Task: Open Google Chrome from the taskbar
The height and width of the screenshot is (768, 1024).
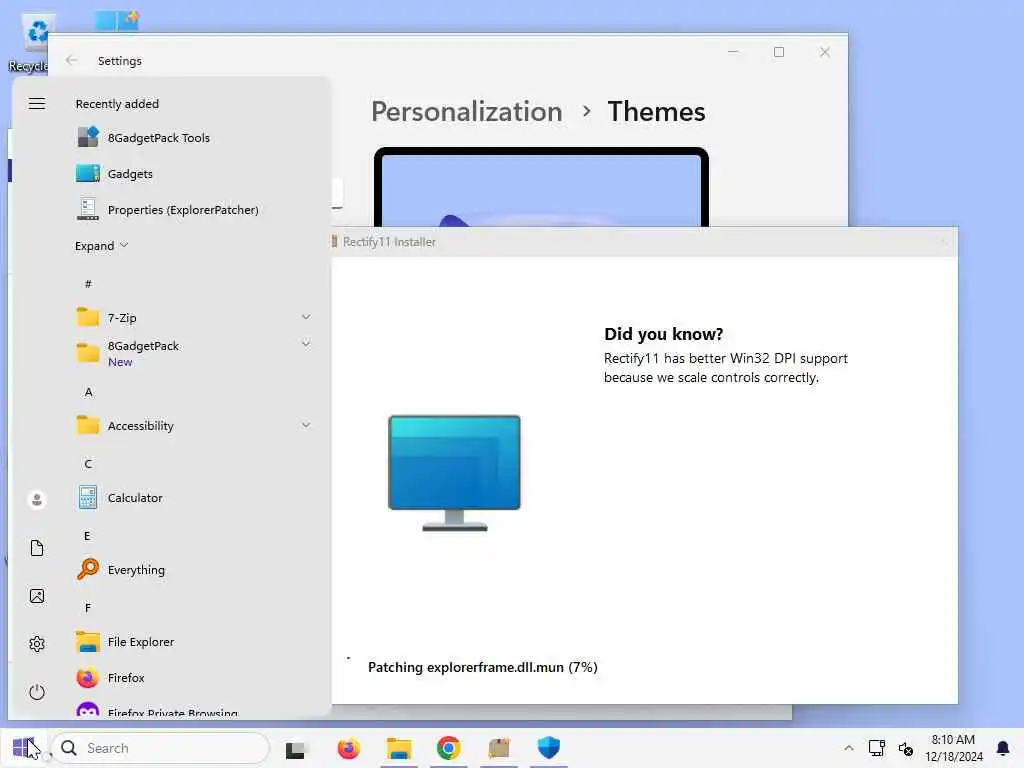Action: 448,748
